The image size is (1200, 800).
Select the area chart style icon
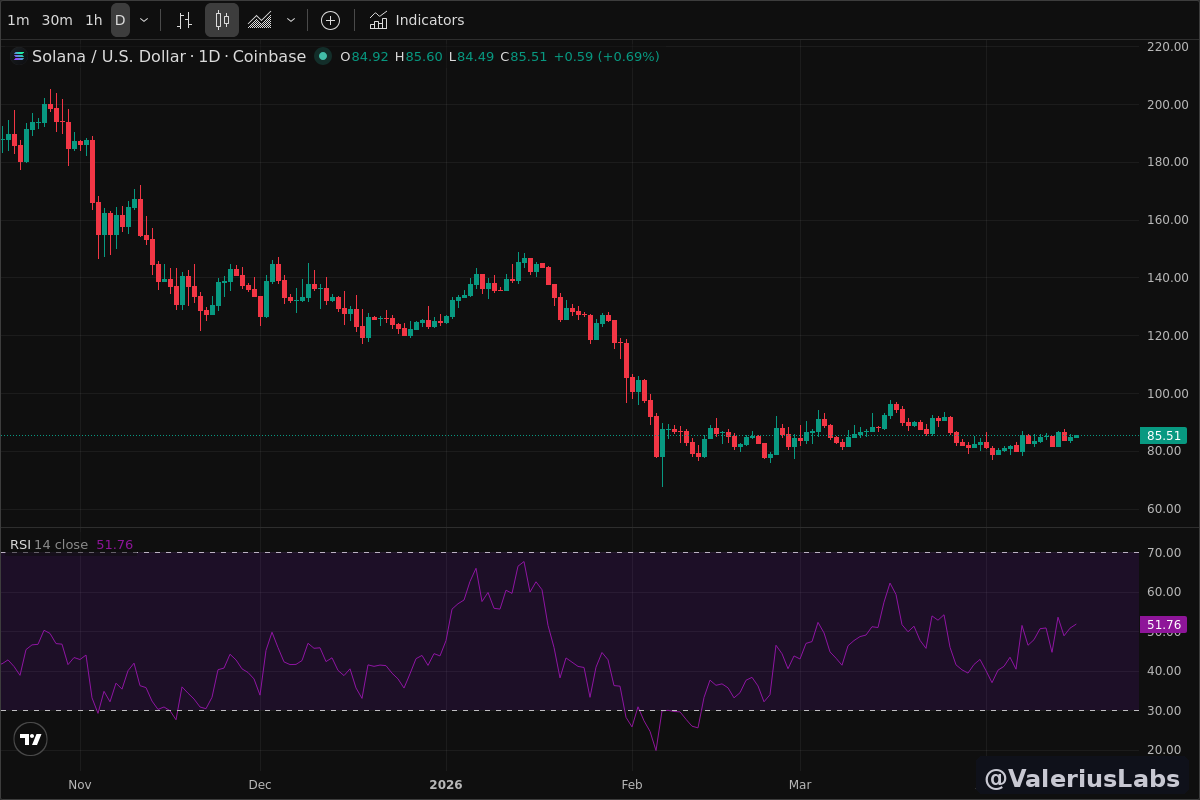pos(260,20)
